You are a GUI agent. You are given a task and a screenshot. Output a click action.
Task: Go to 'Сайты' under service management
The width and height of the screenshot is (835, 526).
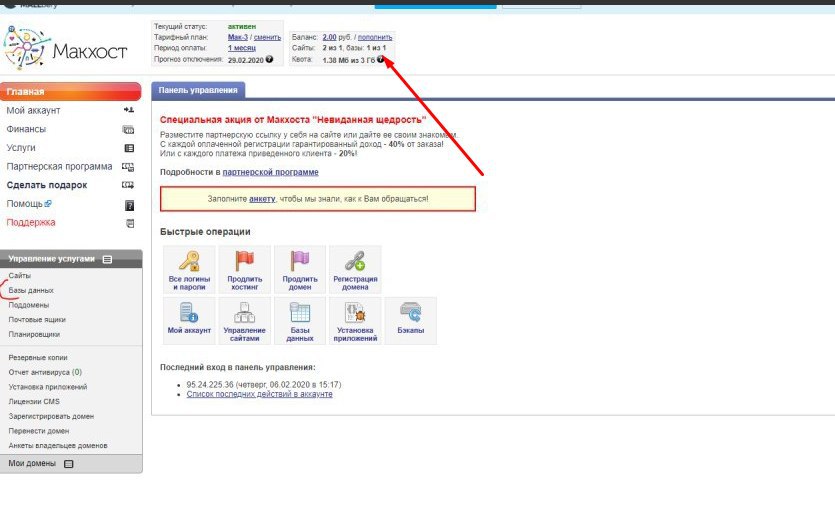(x=20, y=275)
